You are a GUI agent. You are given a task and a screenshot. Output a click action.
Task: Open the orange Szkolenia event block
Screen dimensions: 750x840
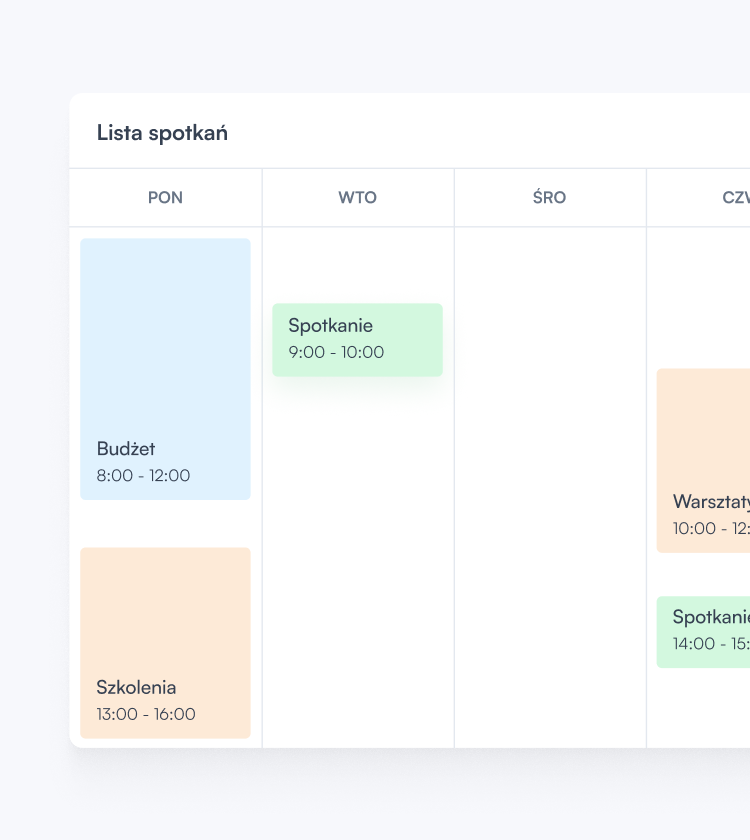point(166,643)
